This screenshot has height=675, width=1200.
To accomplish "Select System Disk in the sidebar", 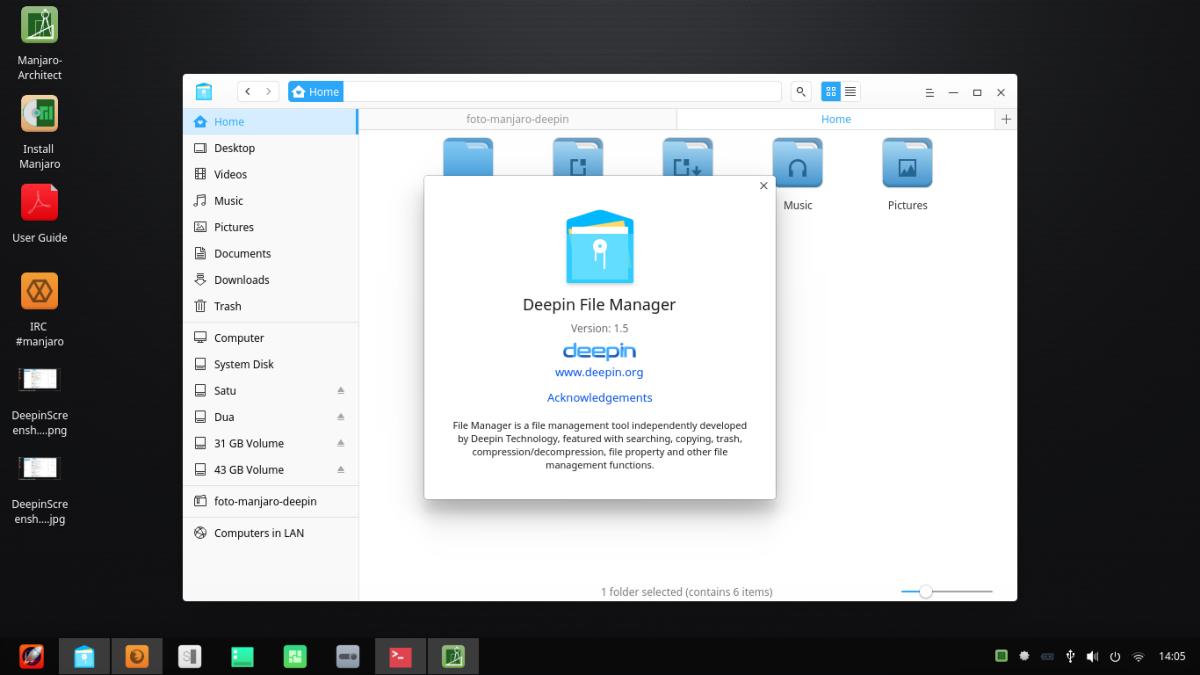I will click(x=270, y=364).
